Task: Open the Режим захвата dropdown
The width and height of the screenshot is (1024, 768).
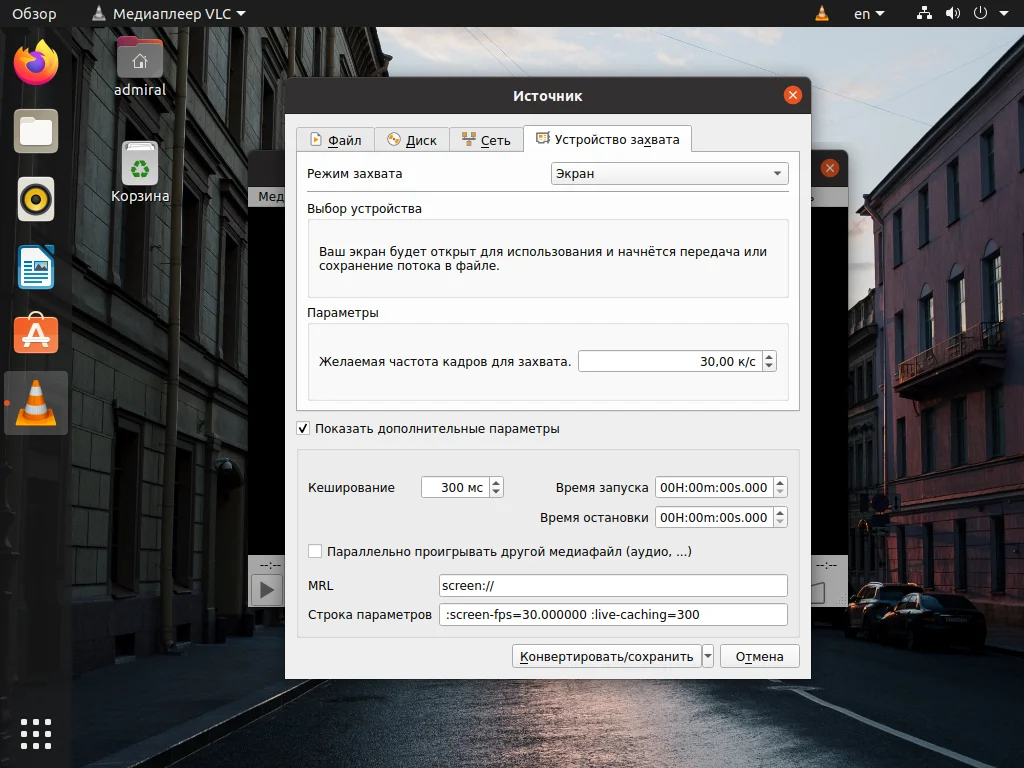Action: pyautogui.click(x=668, y=173)
